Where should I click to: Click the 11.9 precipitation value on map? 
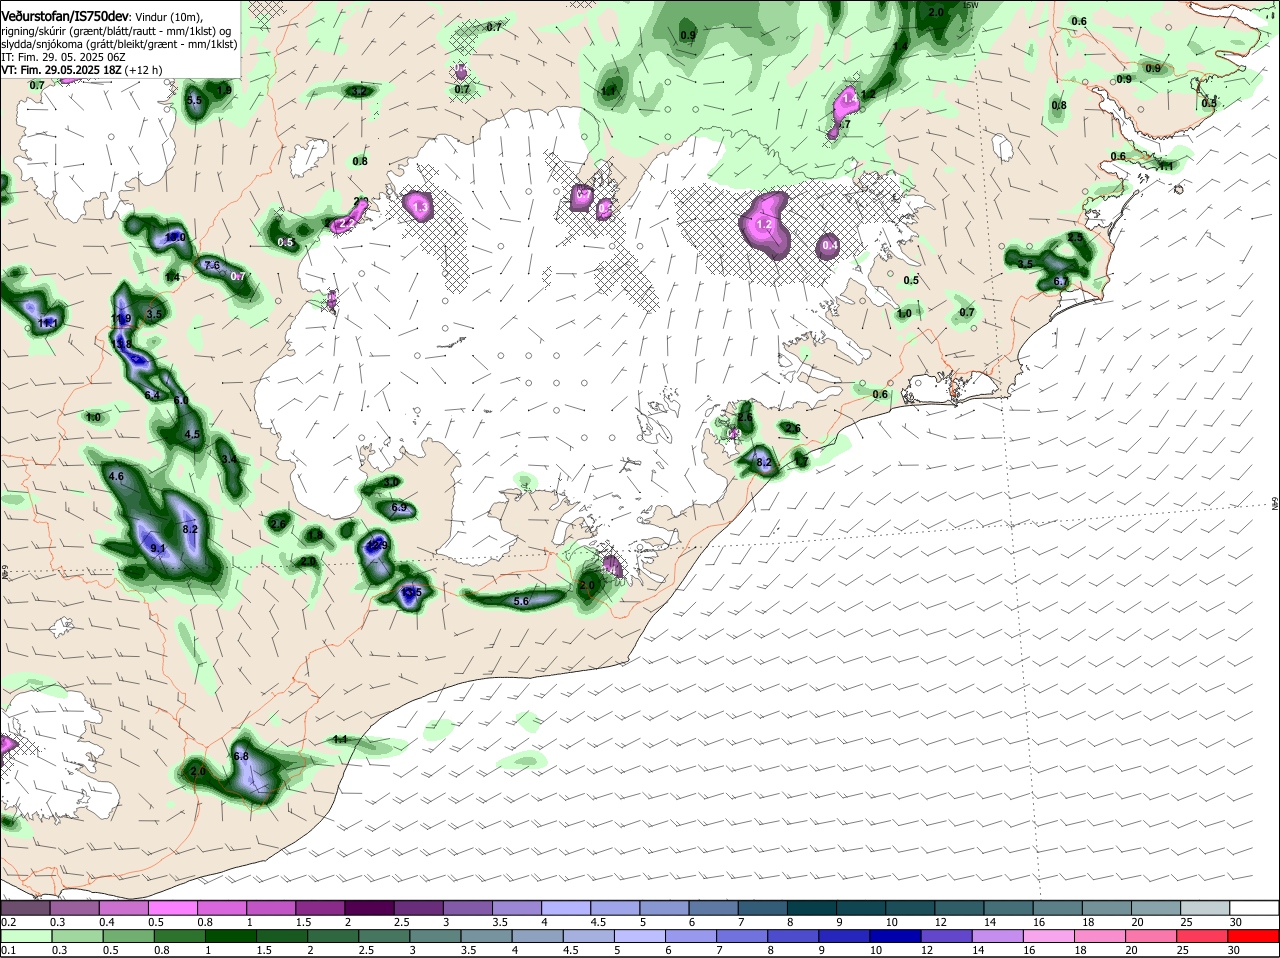[x=122, y=319]
